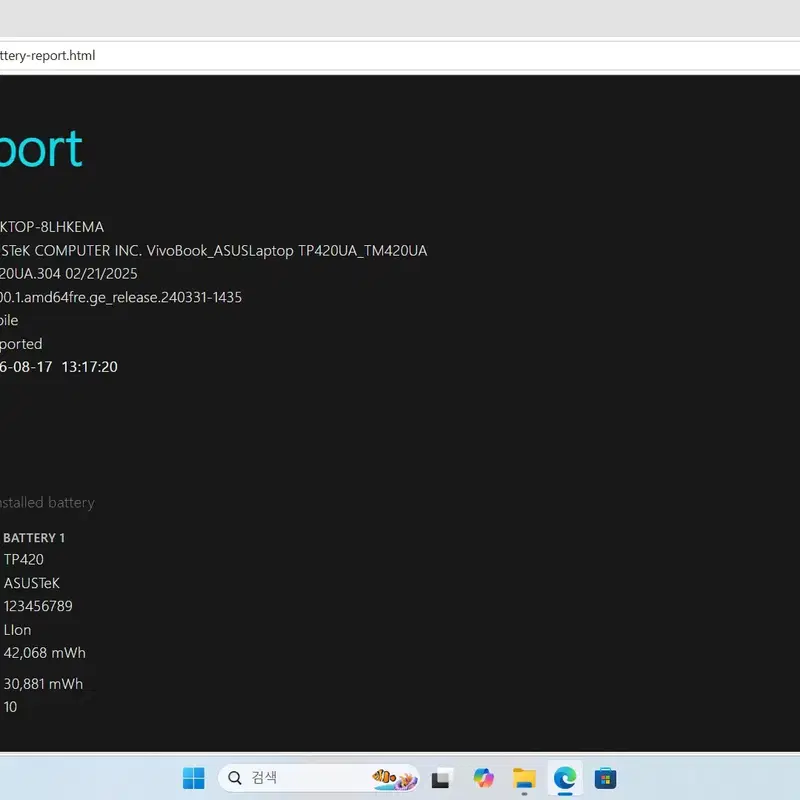The image size is (800, 800).
Task: Select the OS build amd64fre.ge_release.240331-1435 text
Action: click(x=121, y=297)
